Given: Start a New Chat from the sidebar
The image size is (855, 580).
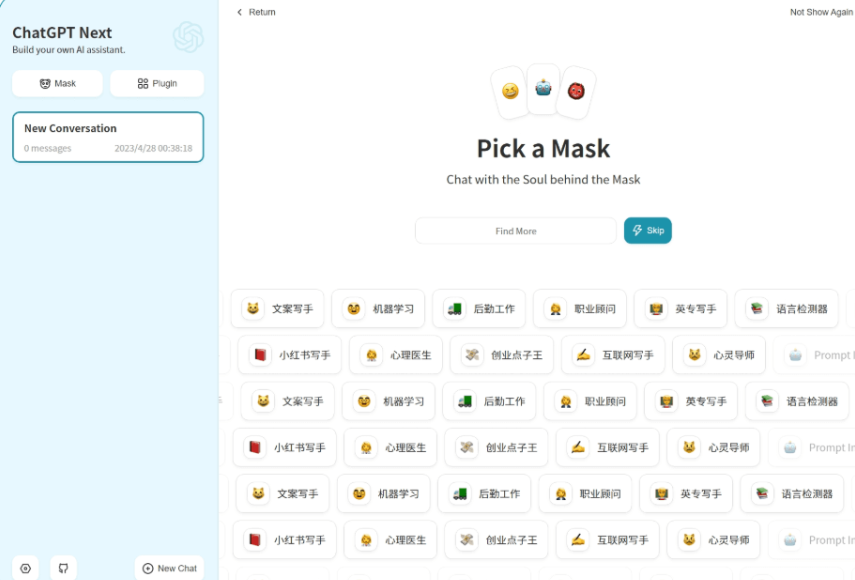Looking at the screenshot, I should tap(170, 568).
